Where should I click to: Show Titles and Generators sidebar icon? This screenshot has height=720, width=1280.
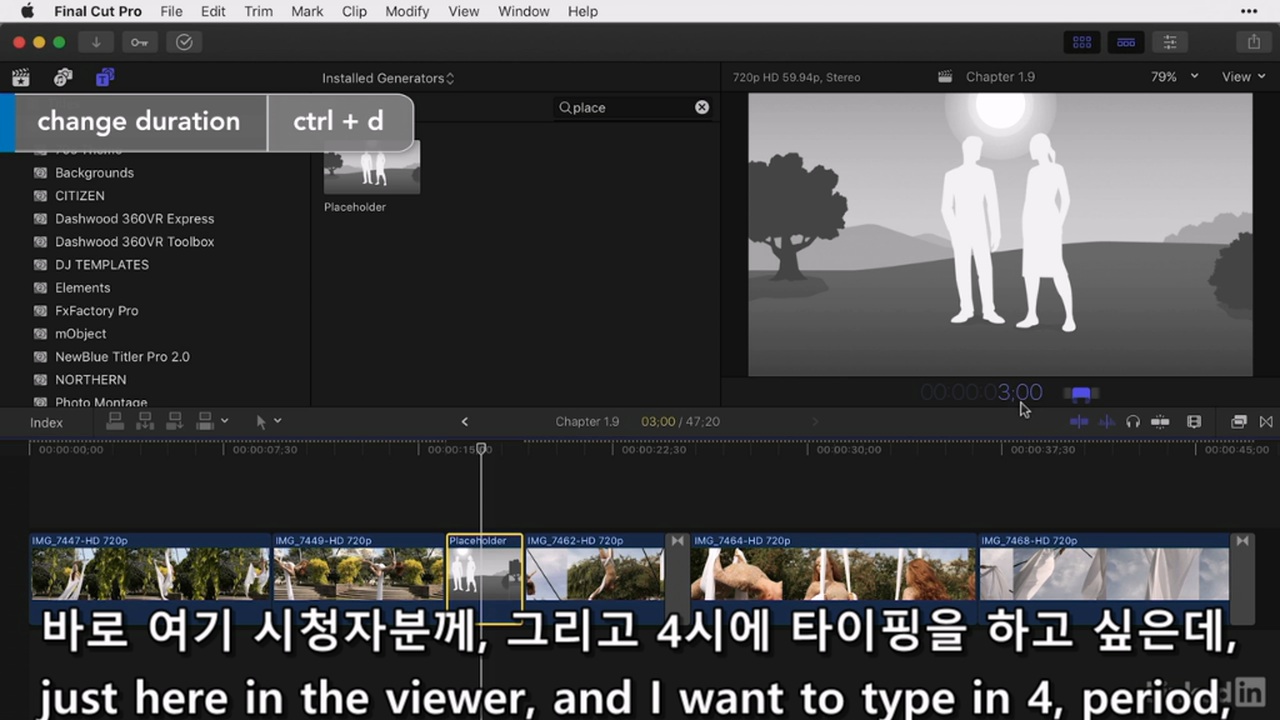click(105, 78)
